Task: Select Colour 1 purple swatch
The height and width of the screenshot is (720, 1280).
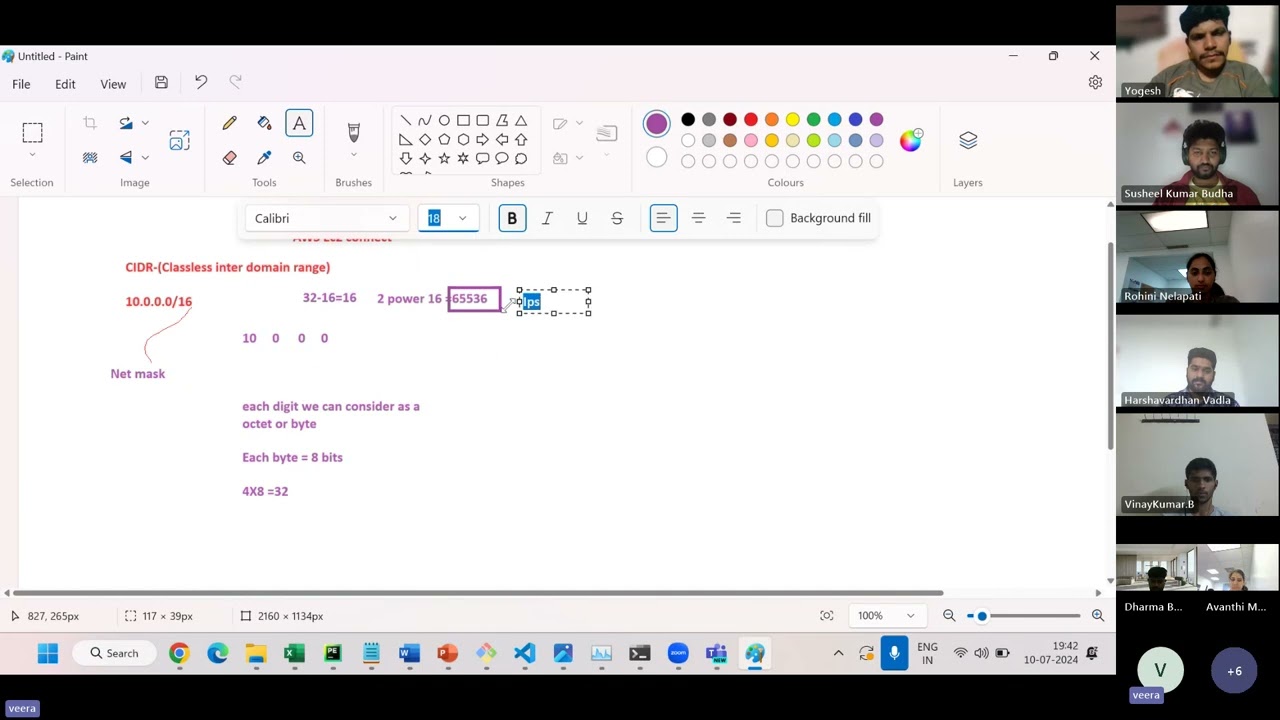Action: click(x=656, y=123)
